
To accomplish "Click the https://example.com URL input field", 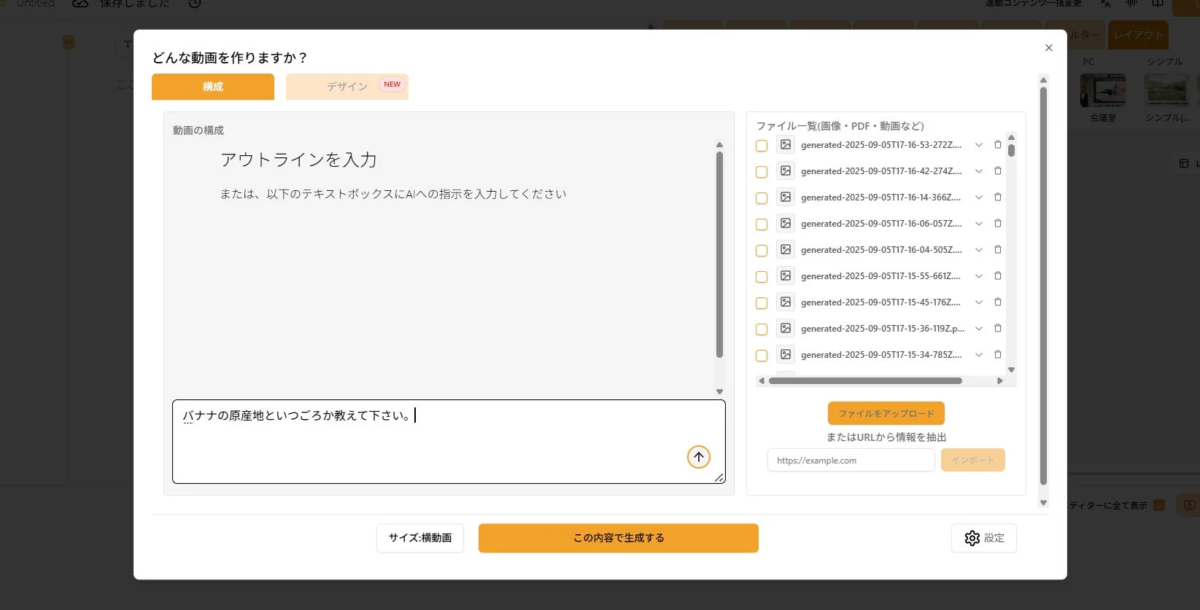I will click(851, 459).
